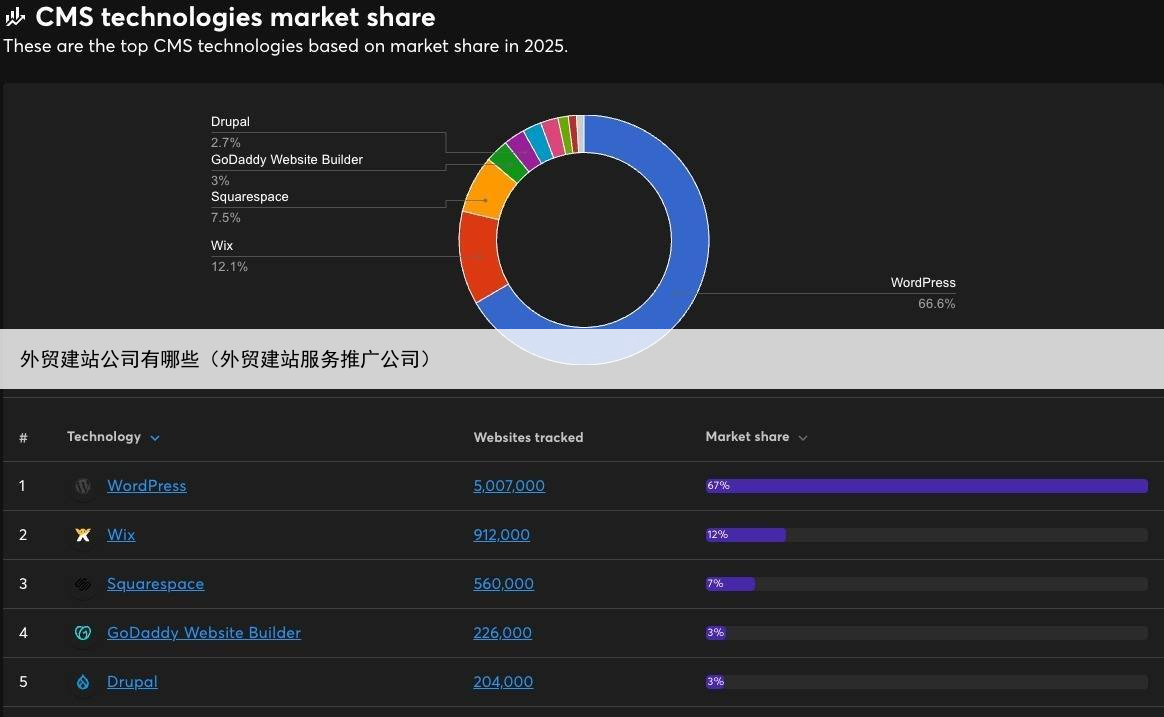Click the chart icon beside the page title
This screenshot has width=1164, height=717.
click(x=16, y=17)
